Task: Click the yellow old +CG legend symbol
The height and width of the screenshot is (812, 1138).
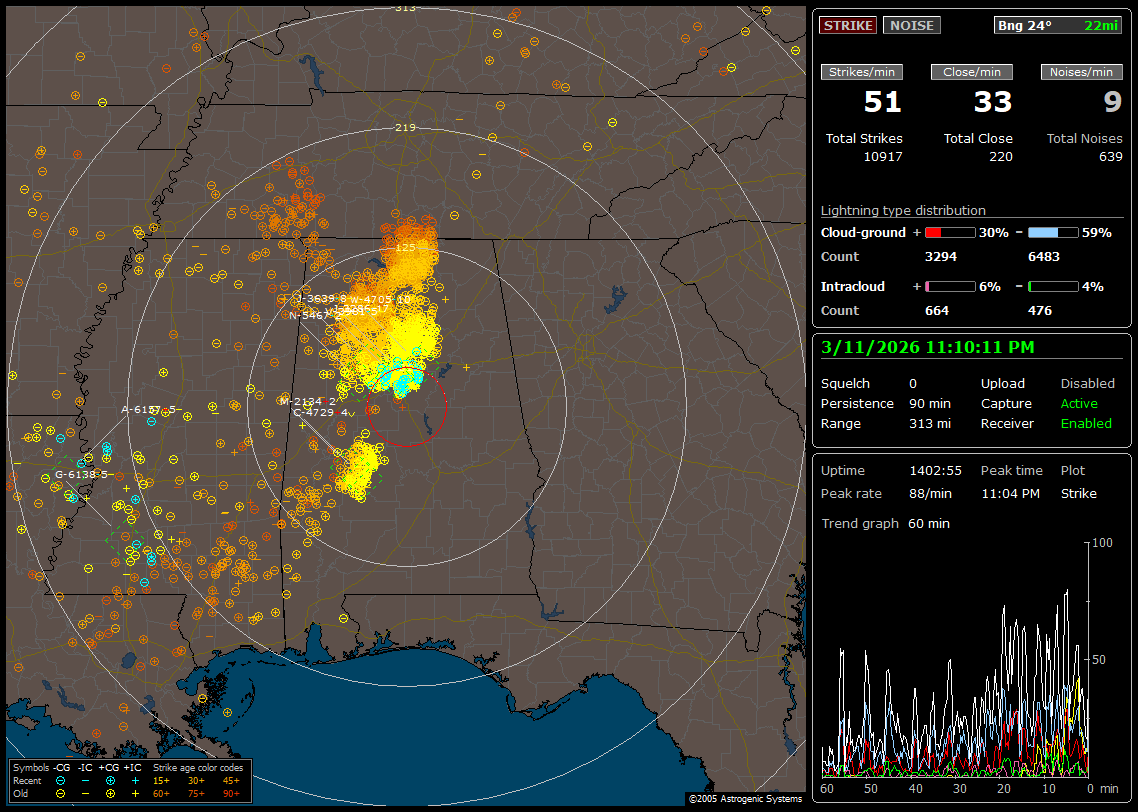Action: click(x=109, y=793)
